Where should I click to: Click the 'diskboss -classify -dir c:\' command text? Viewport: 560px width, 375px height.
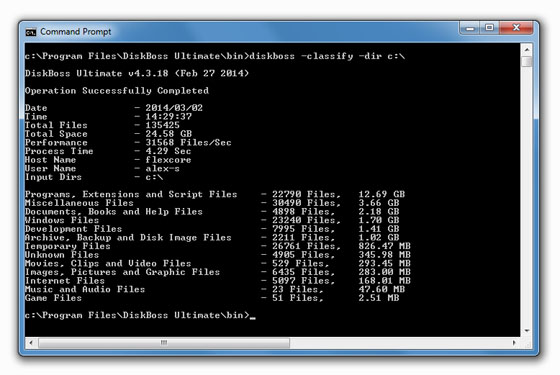click(x=327, y=56)
